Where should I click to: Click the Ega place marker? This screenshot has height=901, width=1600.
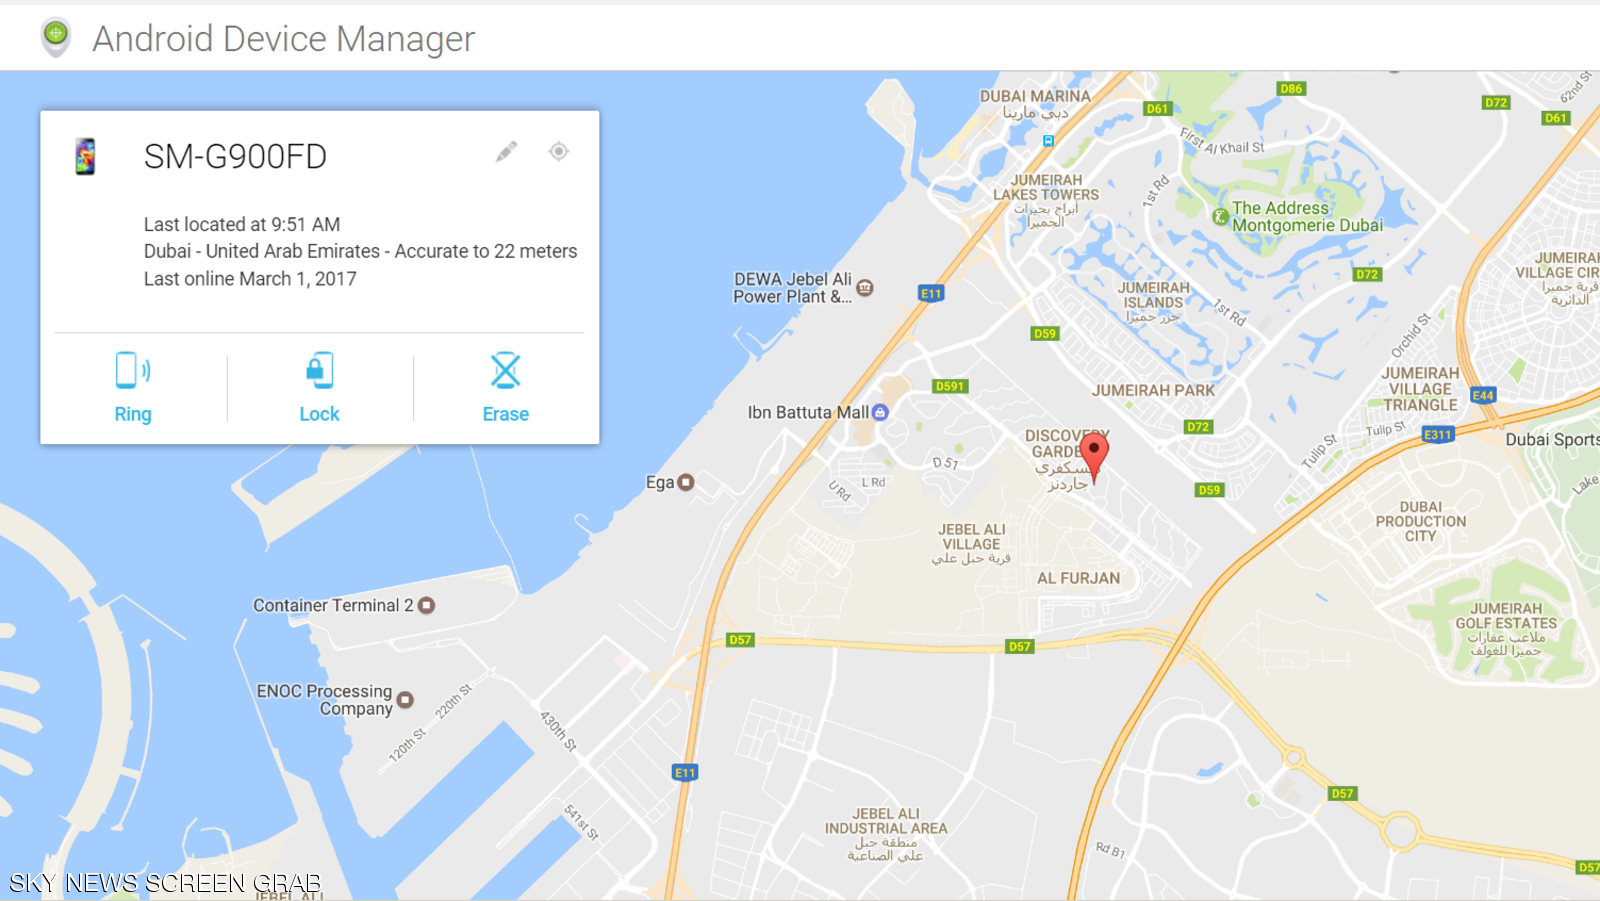coord(686,482)
